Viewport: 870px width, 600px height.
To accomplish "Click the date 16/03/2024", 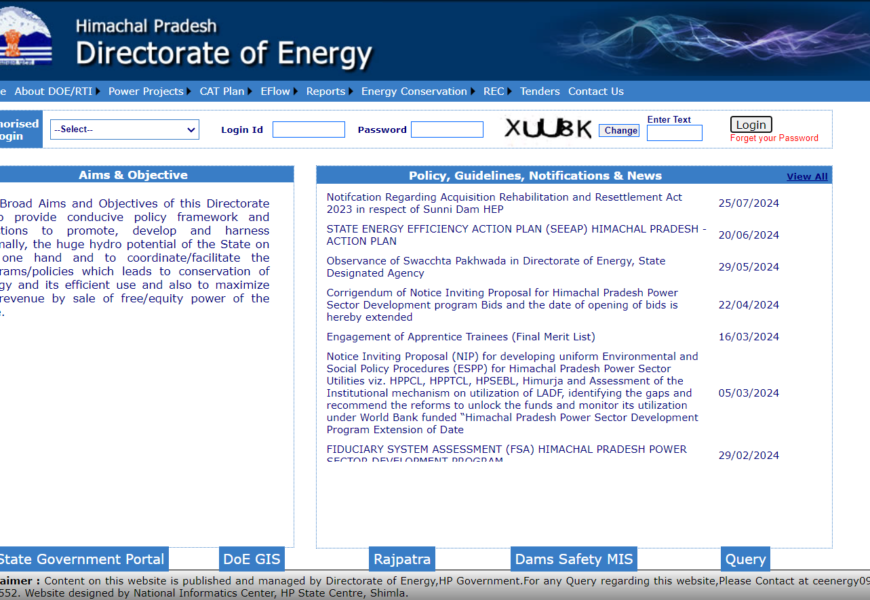I will pyautogui.click(x=748, y=337).
